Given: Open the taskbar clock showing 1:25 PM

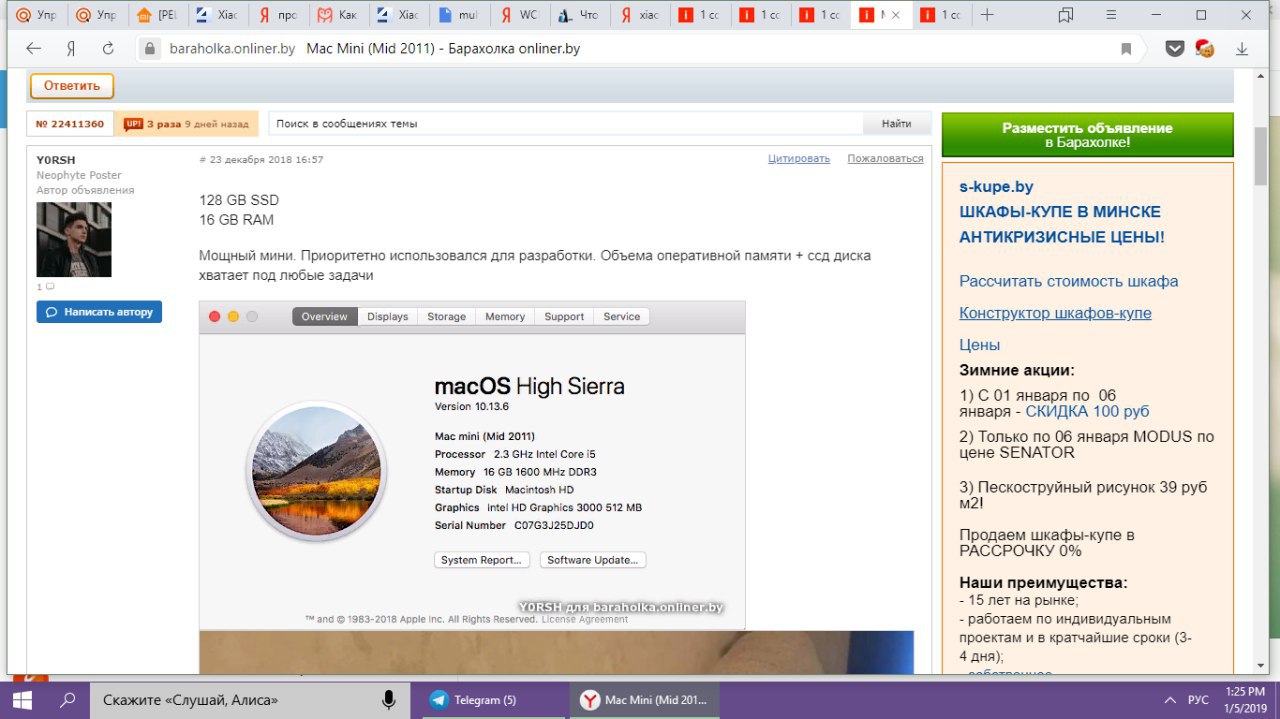Looking at the screenshot, I should coord(1245,700).
